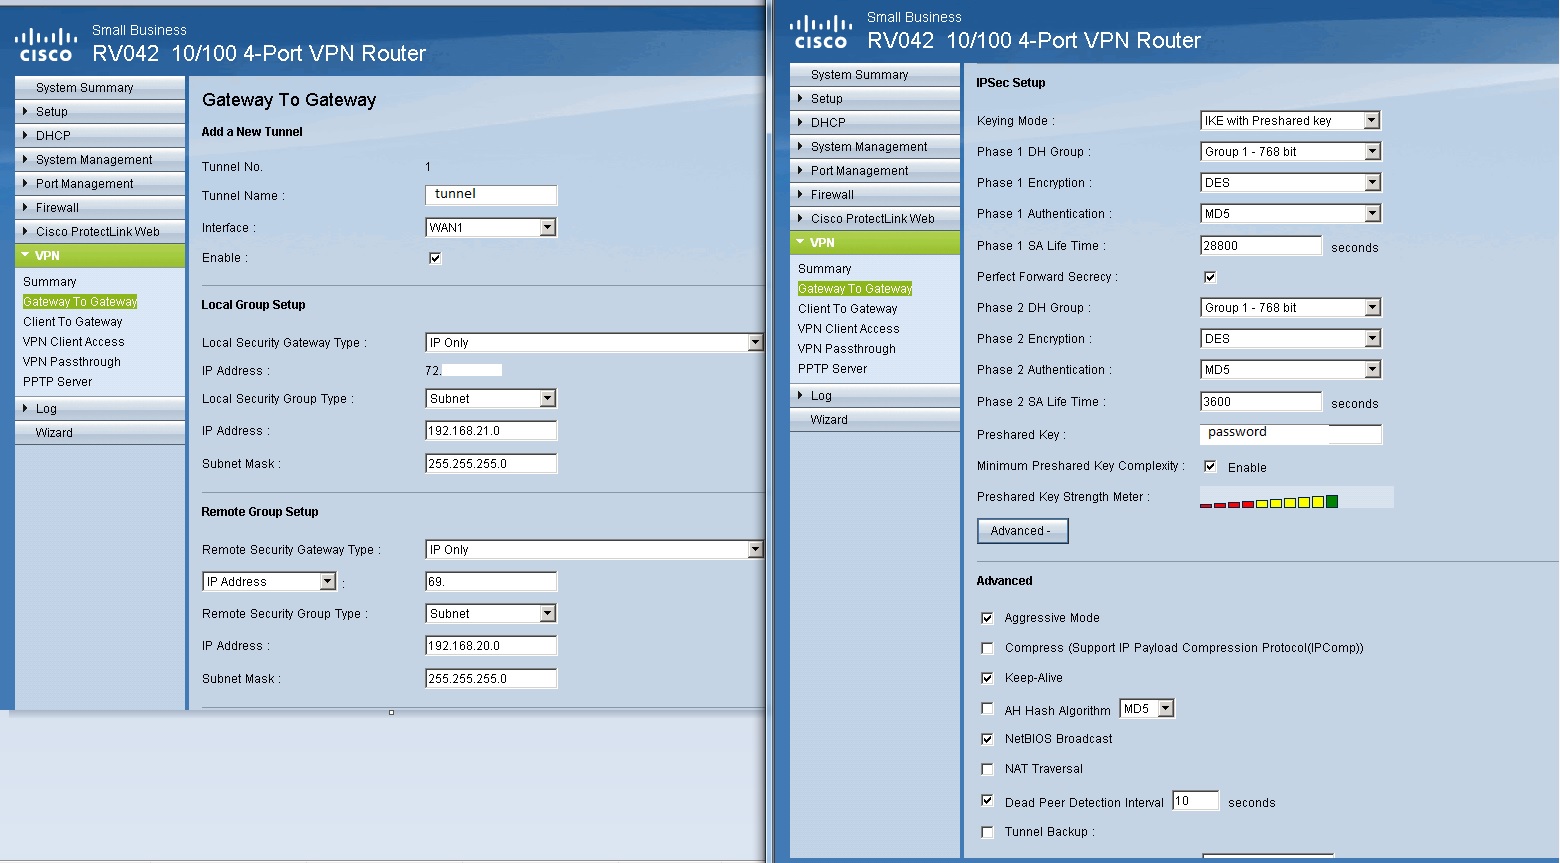Toggle the tunnel Enable checkbox
Image resolution: width=1560 pixels, height=863 pixels.
[435, 258]
